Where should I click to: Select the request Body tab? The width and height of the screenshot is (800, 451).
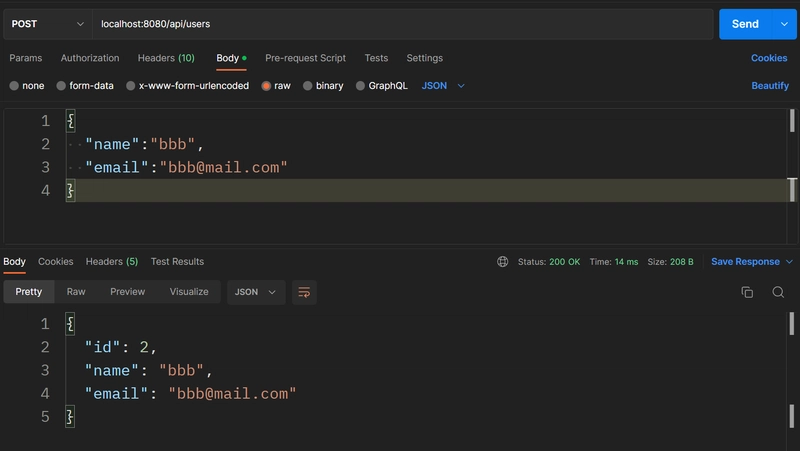pos(231,58)
